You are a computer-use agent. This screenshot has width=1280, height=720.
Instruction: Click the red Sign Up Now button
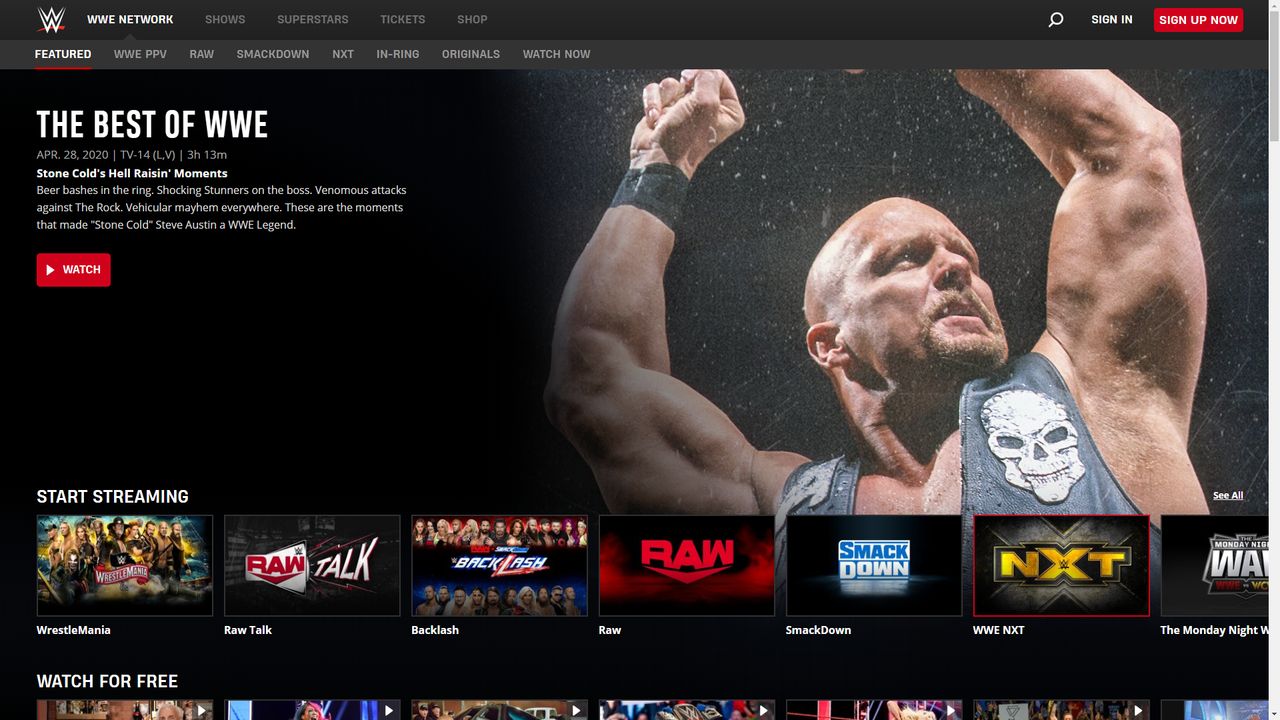tap(1198, 20)
